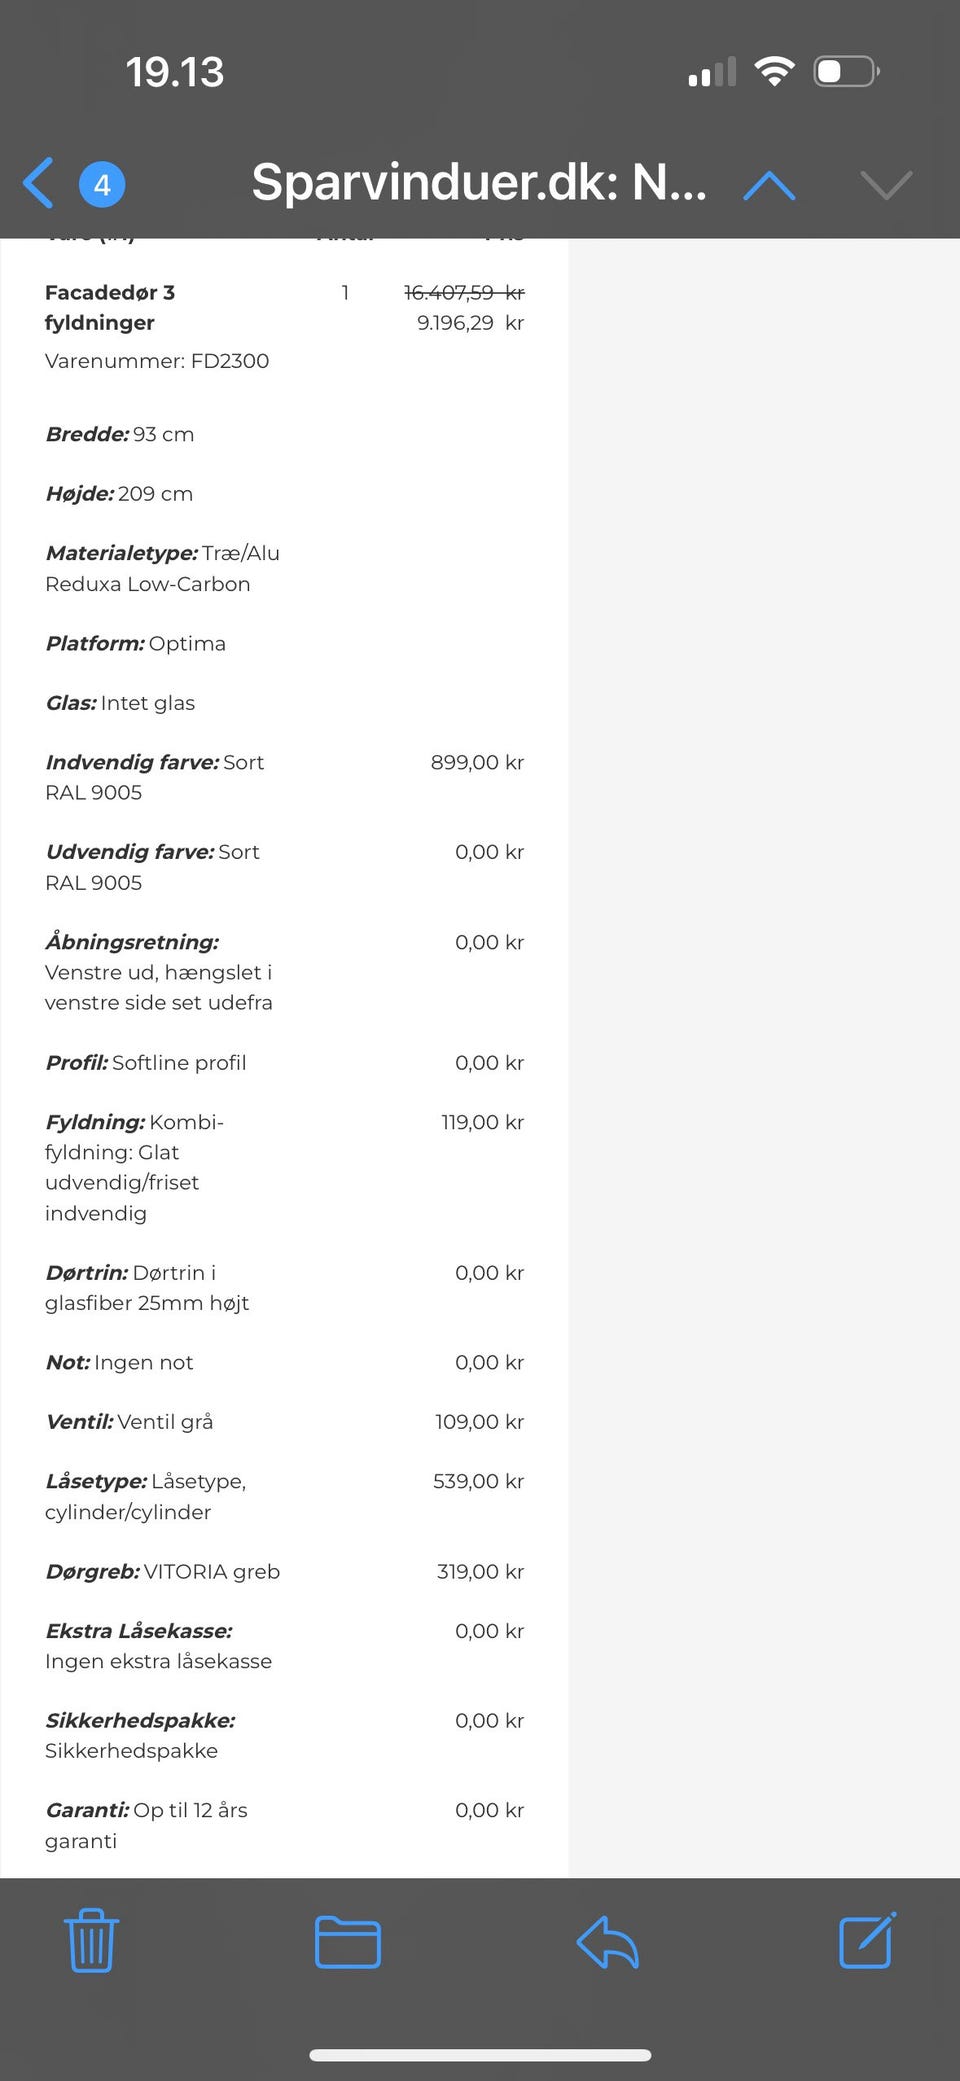Tap the cellular signal bars
This screenshot has width=960, height=2081.
click(x=712, y=72)
